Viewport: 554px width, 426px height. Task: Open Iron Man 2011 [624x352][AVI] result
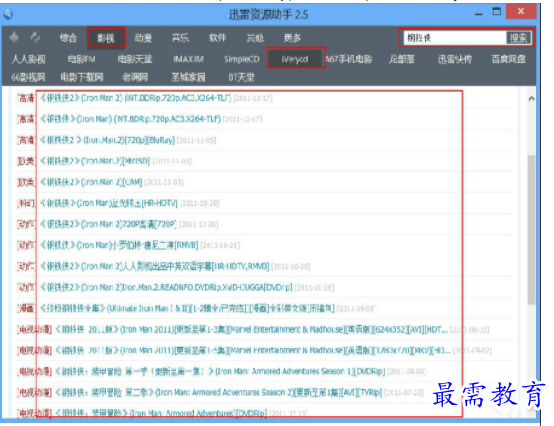[251, 330]
